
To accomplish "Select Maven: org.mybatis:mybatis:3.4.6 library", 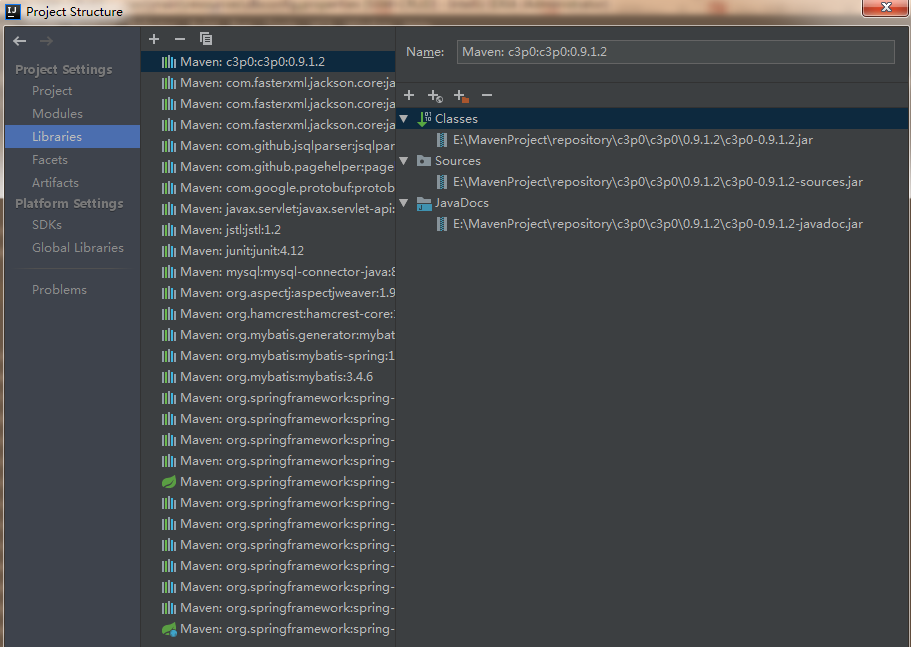I will pyautogui.click(x=268, y=377).
